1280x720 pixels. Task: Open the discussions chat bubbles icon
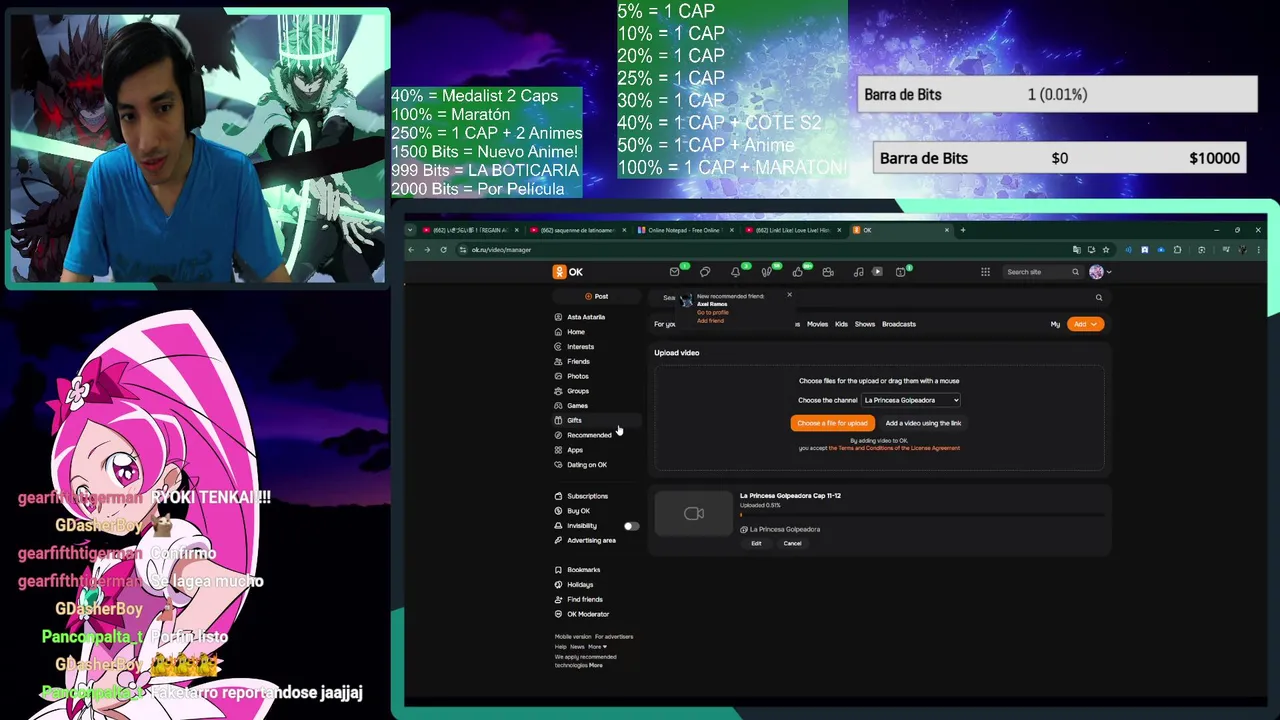(705, 272)
